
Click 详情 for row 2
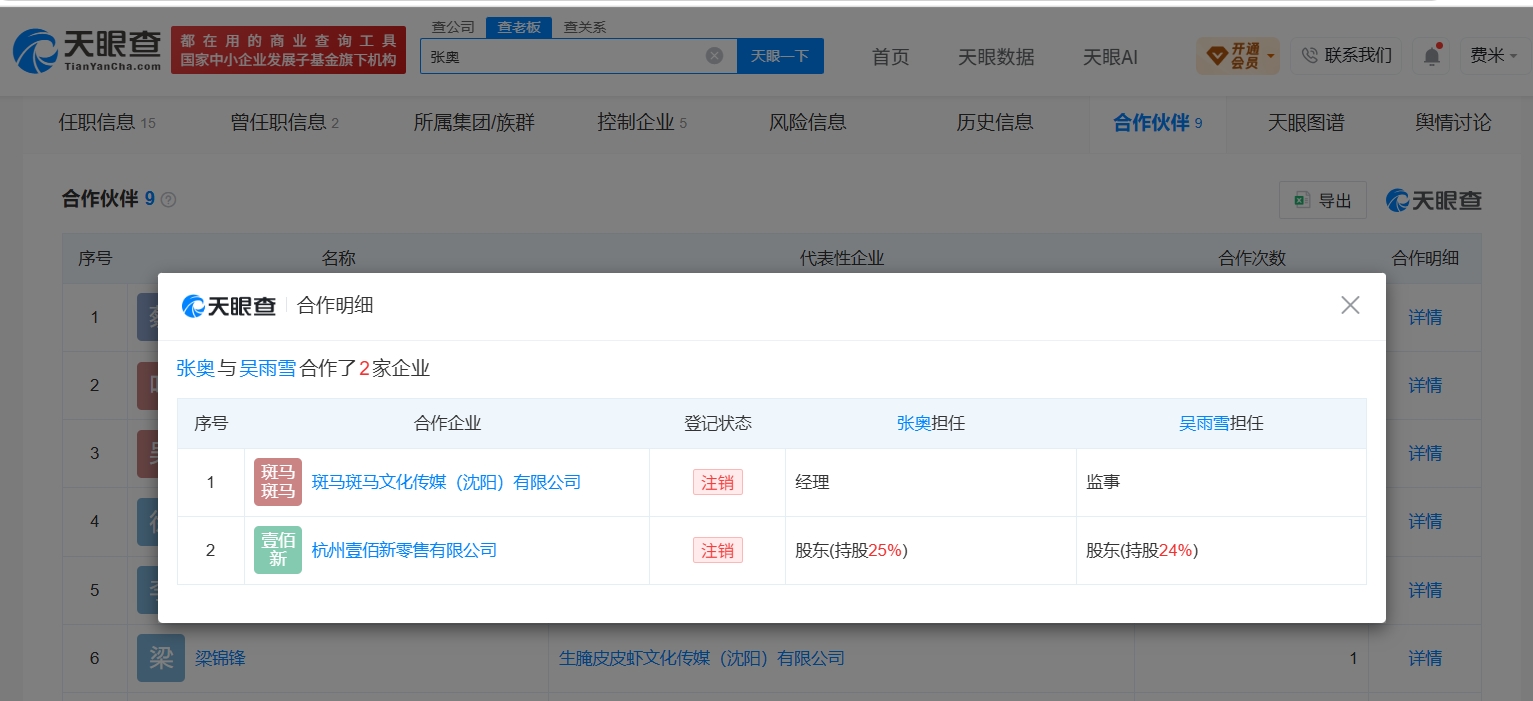1425,385
